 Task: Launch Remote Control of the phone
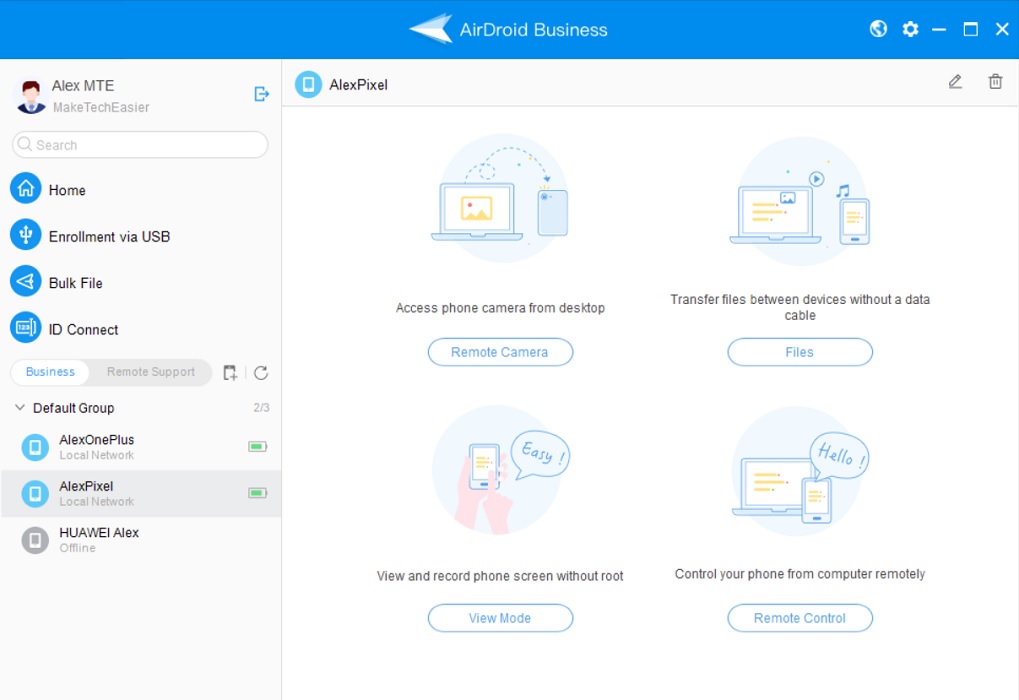click(x=799, y=618)
